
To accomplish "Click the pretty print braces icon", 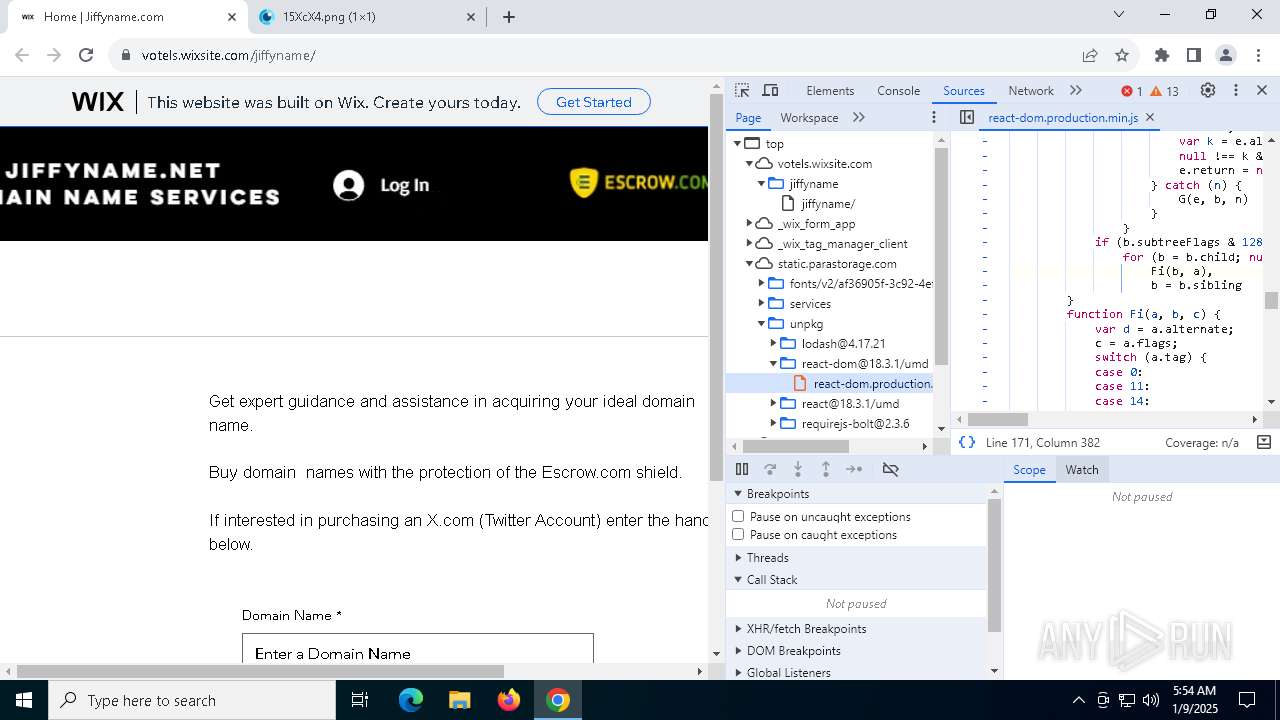I will tap(966, 442).
